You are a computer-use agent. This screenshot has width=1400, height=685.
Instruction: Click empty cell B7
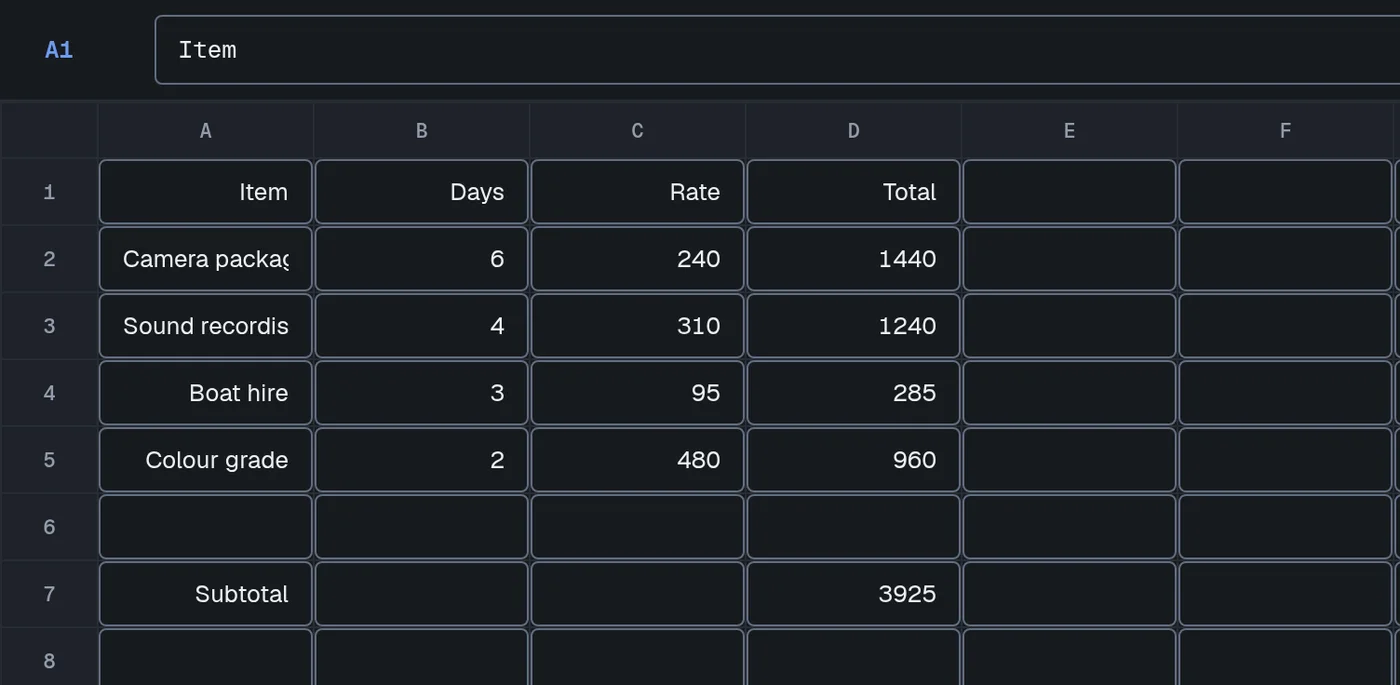tap(422, 594)
